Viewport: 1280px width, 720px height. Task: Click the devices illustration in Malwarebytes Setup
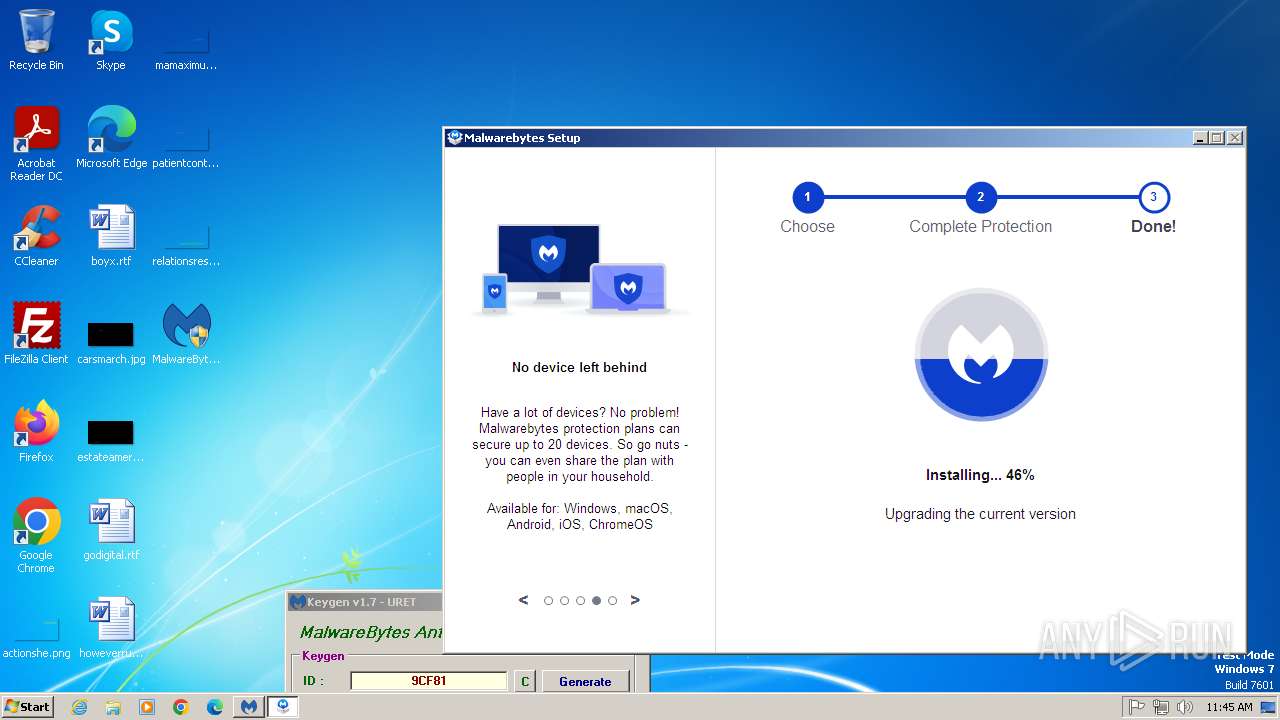click(581, 269)
